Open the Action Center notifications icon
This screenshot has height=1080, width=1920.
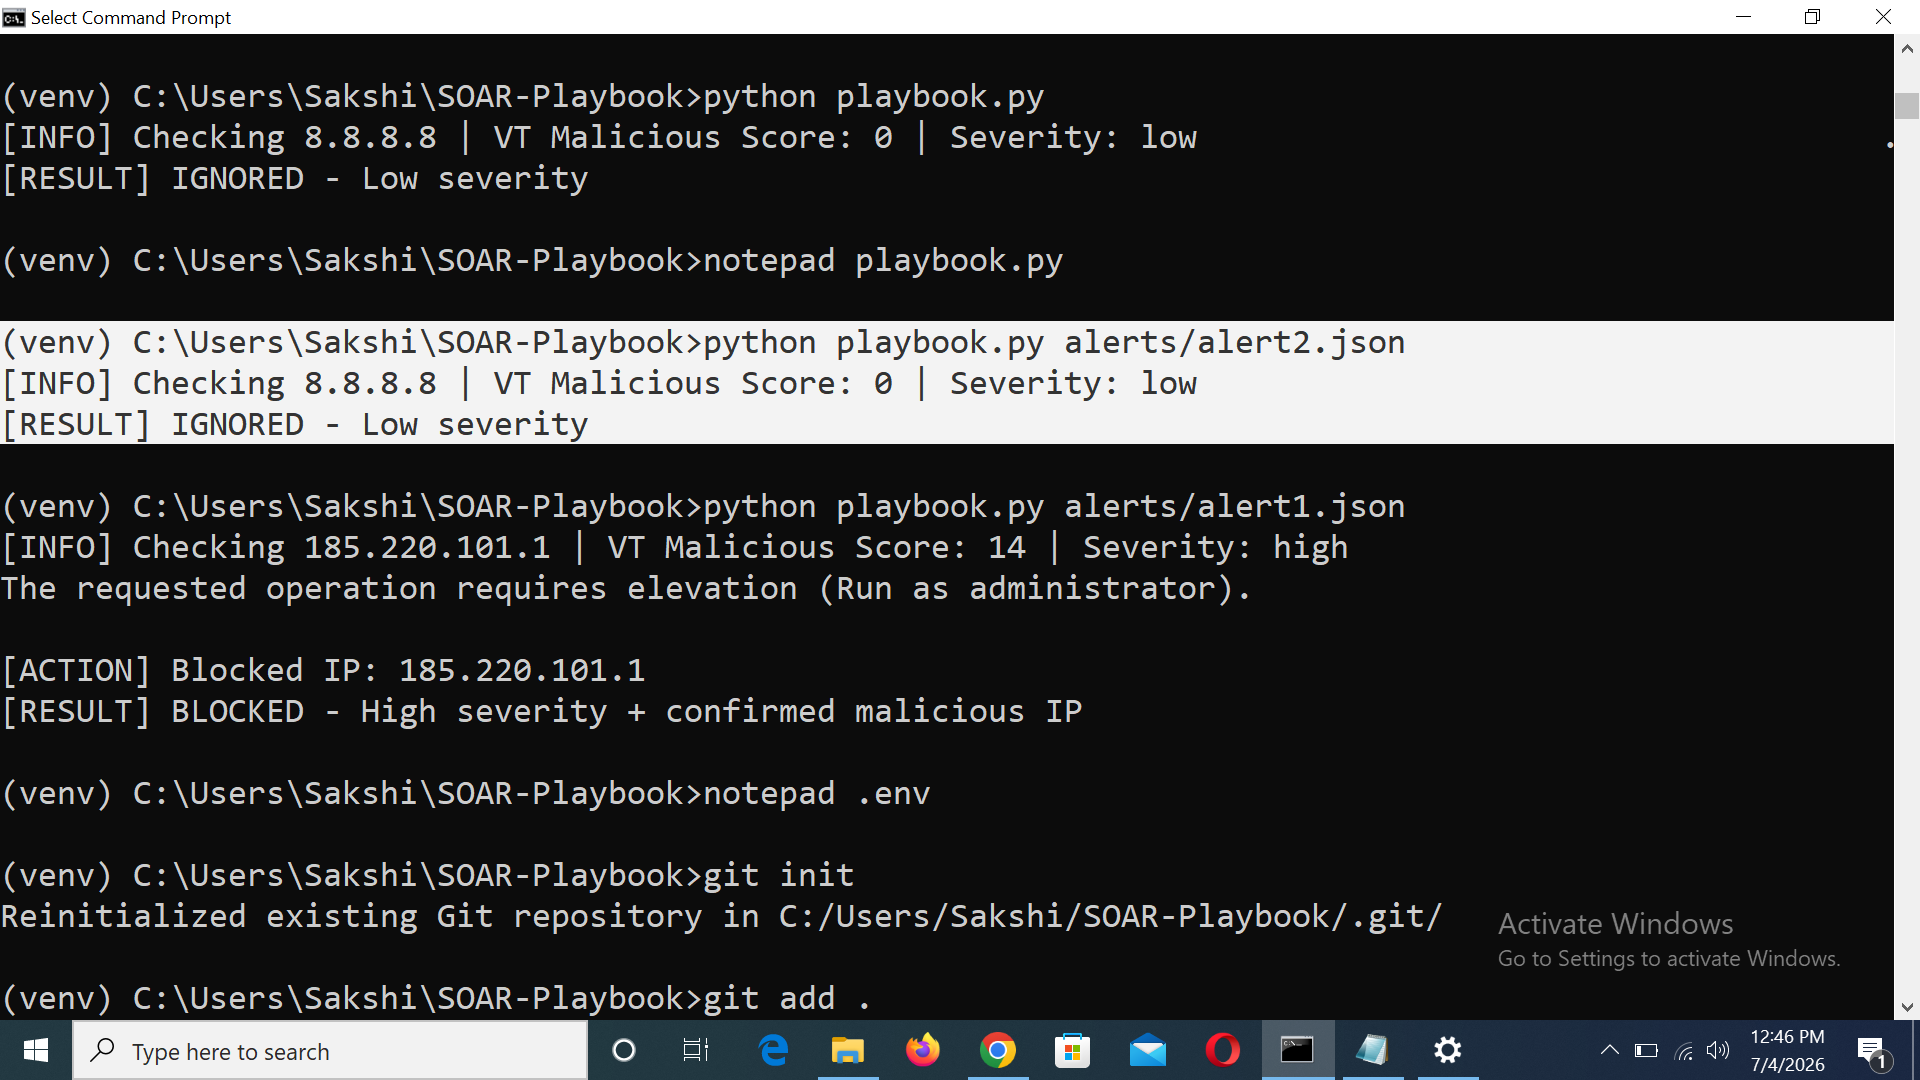click(x=1871, y=1051)
